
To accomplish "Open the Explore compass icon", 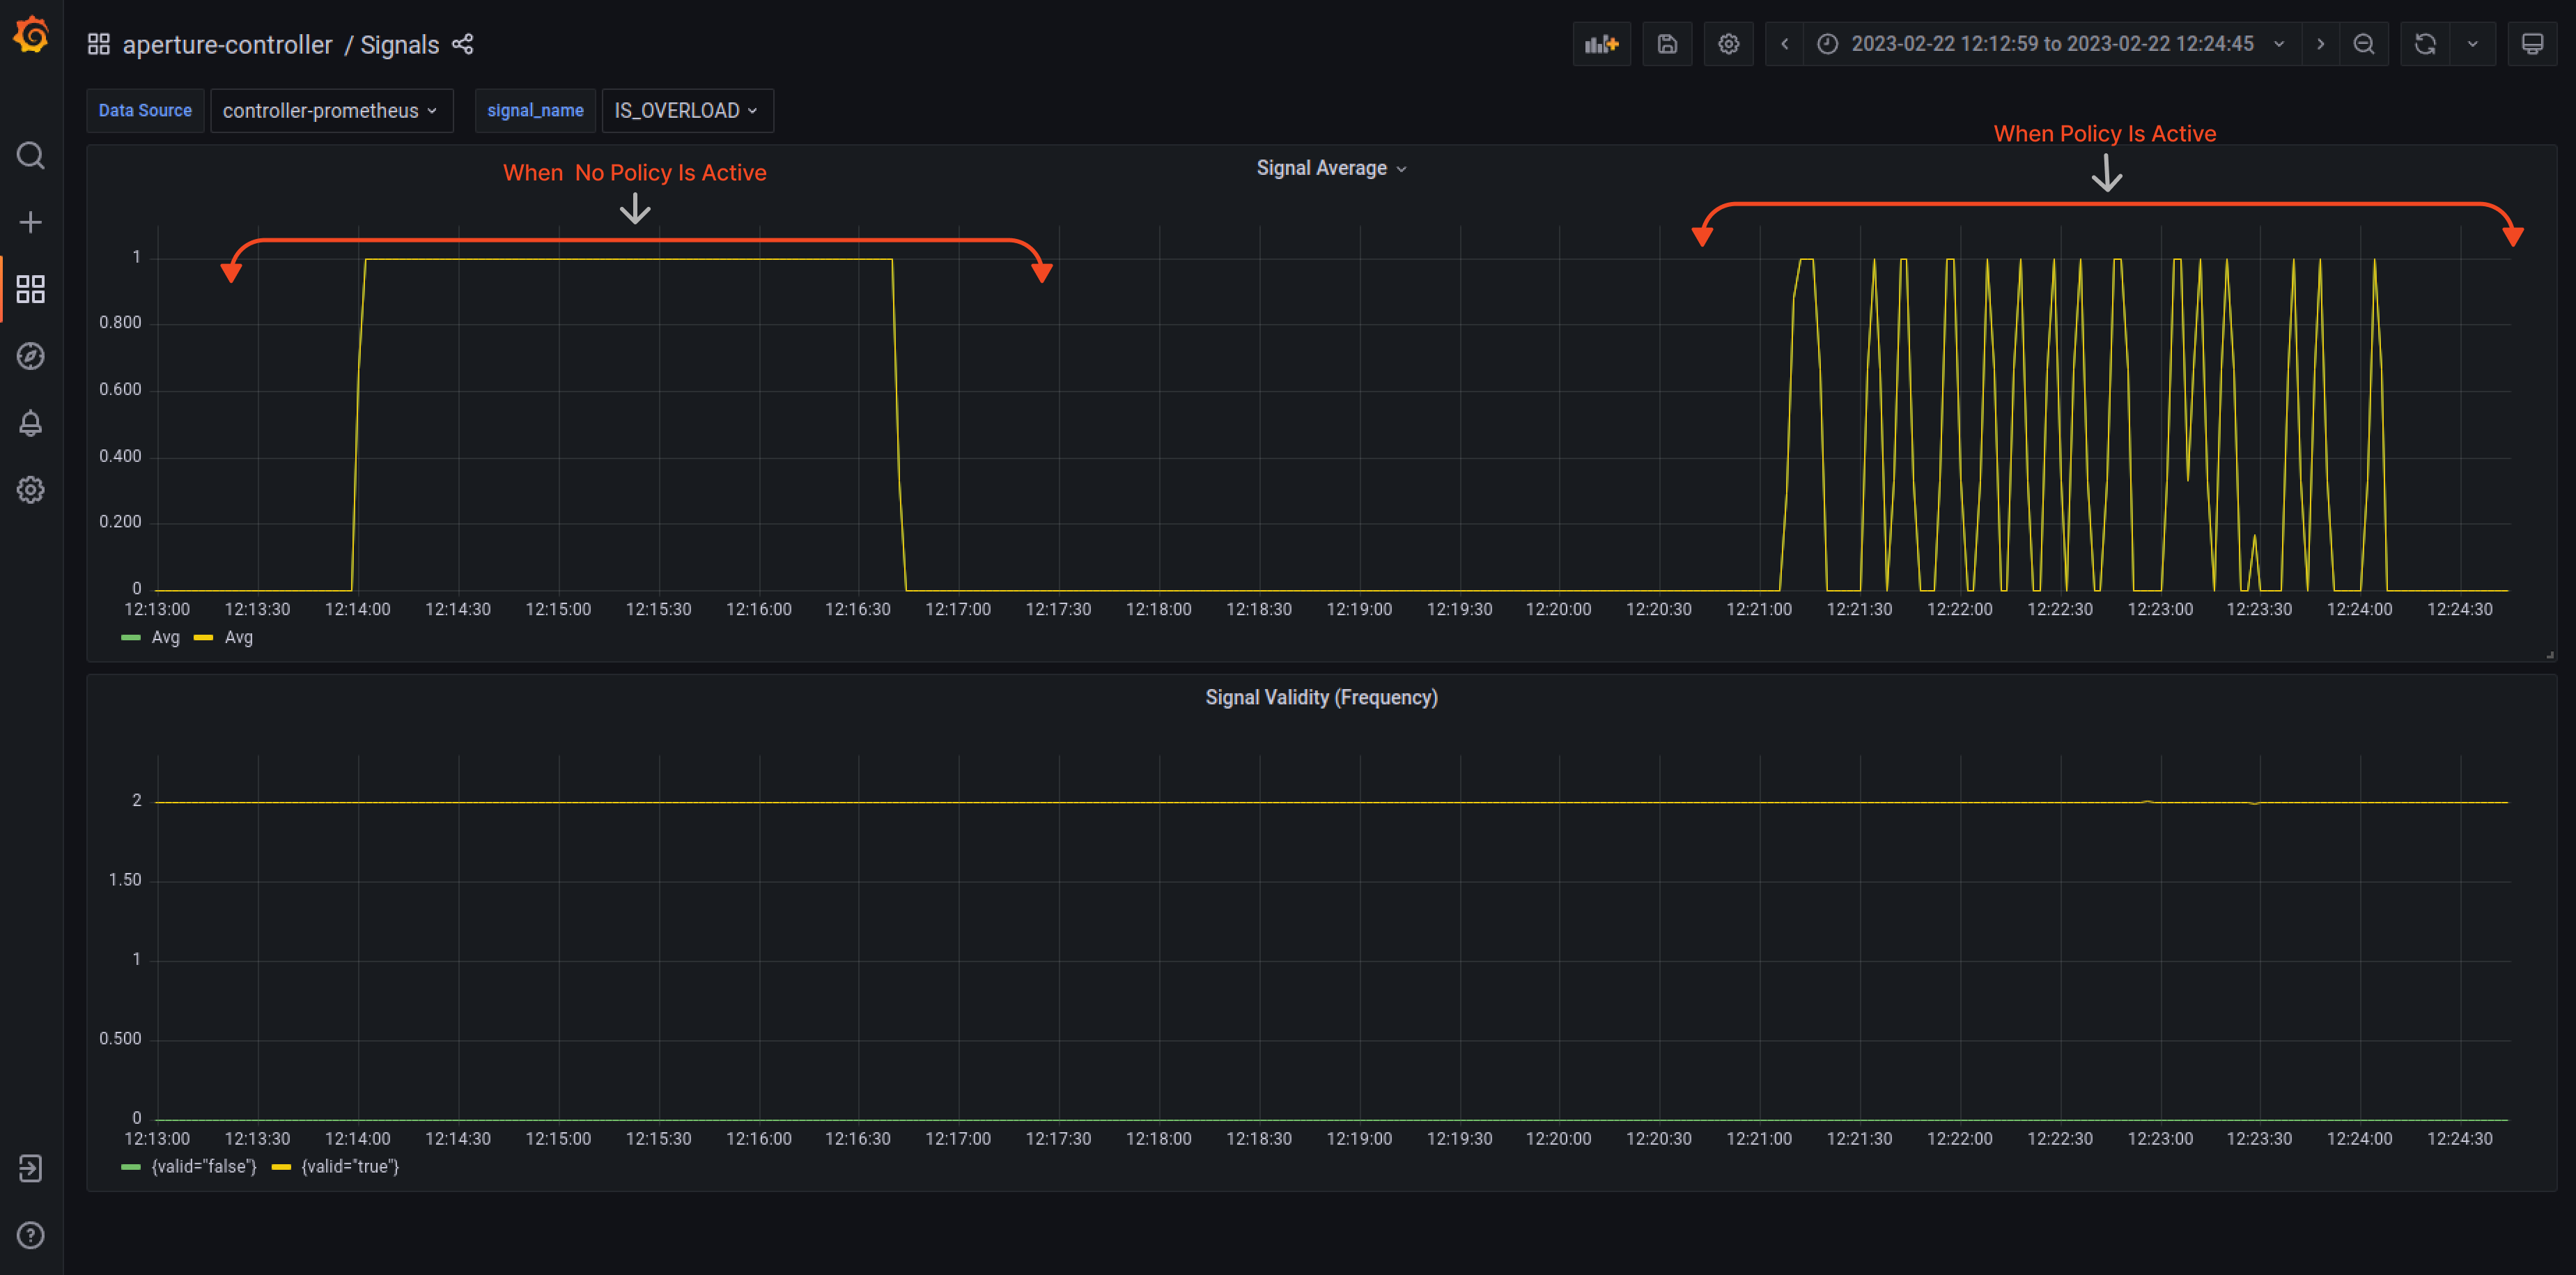I will coord(31,356).
